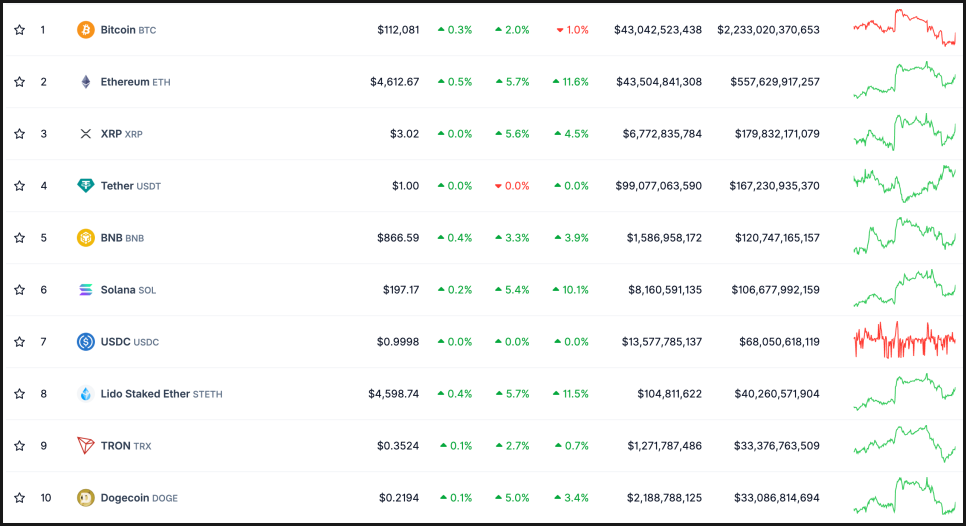Click Ethereum's 11.6% weekly change

570,81
